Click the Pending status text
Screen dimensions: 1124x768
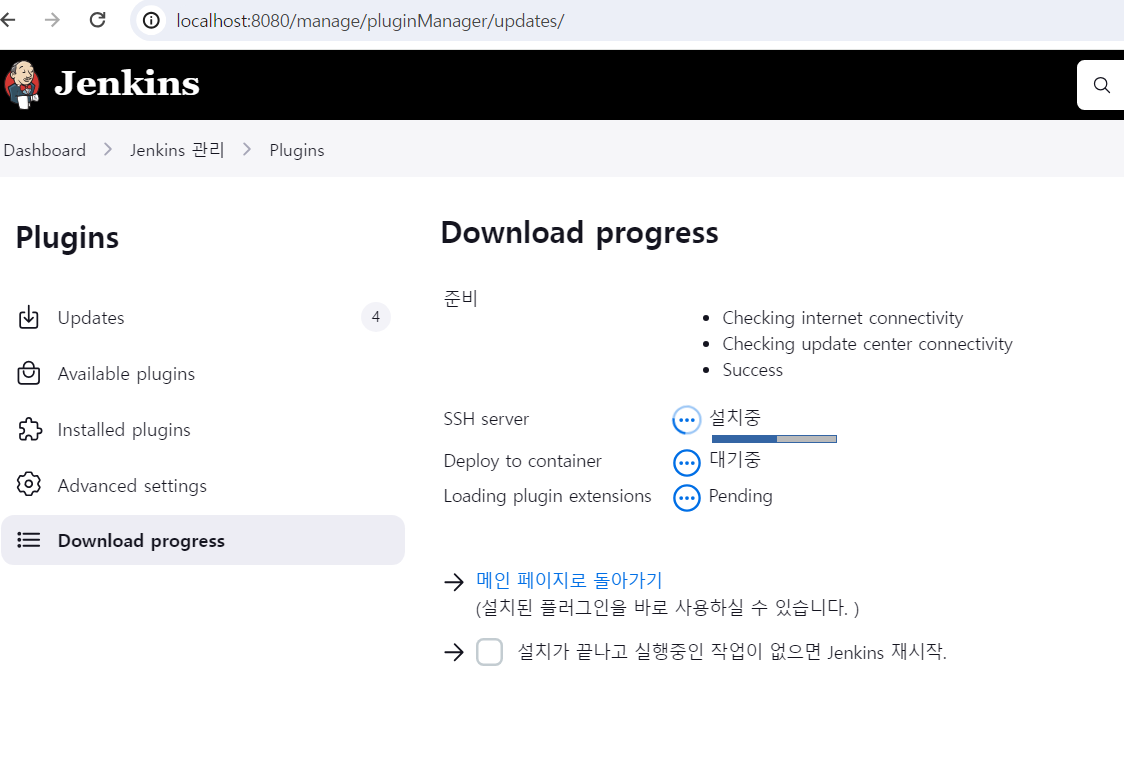(740, 496)
